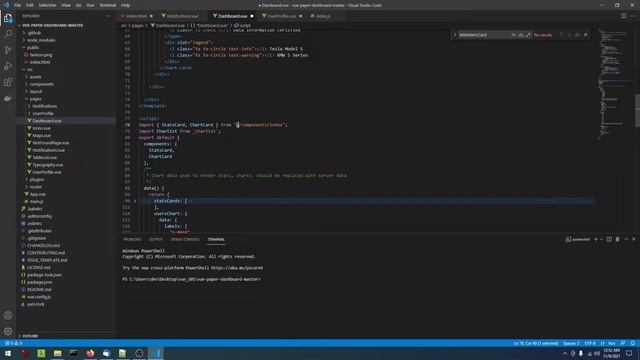Close the terminal panel
Image resolution: width=640 pixels, height=360 pixels.
633,239
